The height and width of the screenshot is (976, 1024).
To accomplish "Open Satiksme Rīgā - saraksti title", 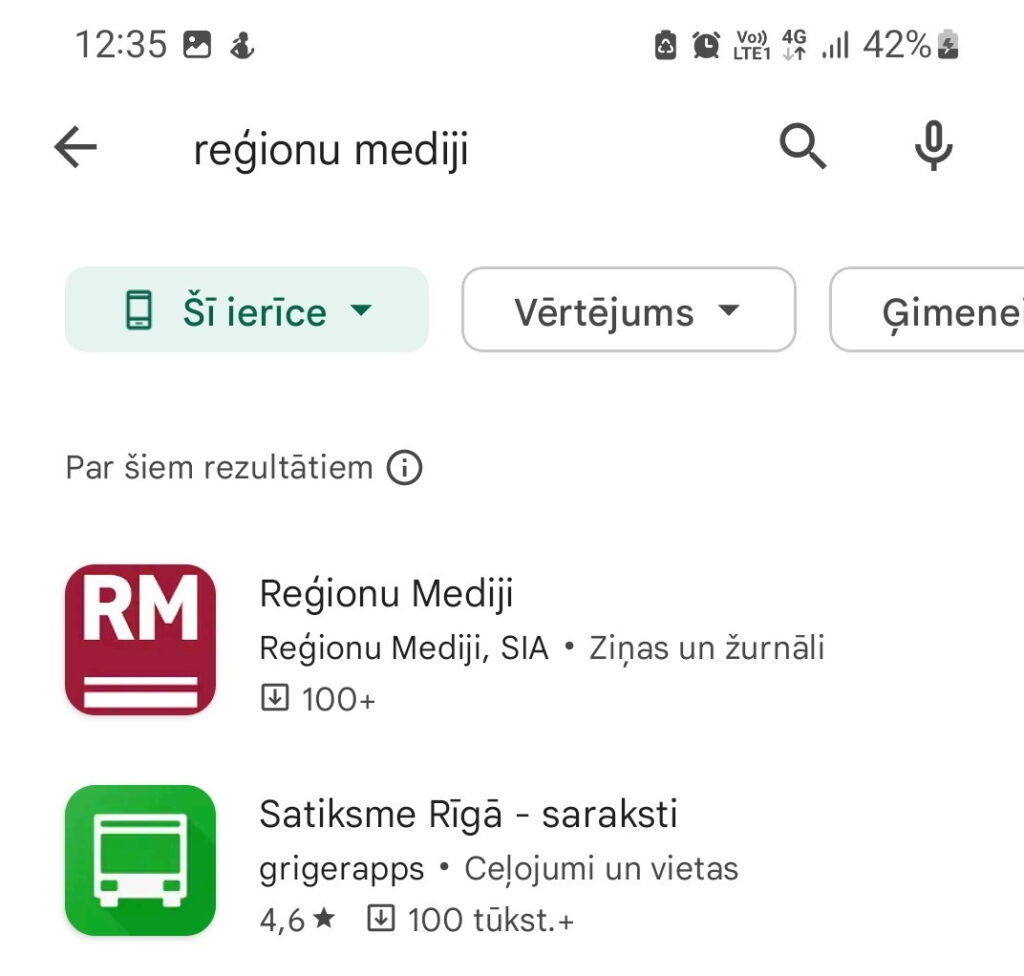I will coord(468,814).
